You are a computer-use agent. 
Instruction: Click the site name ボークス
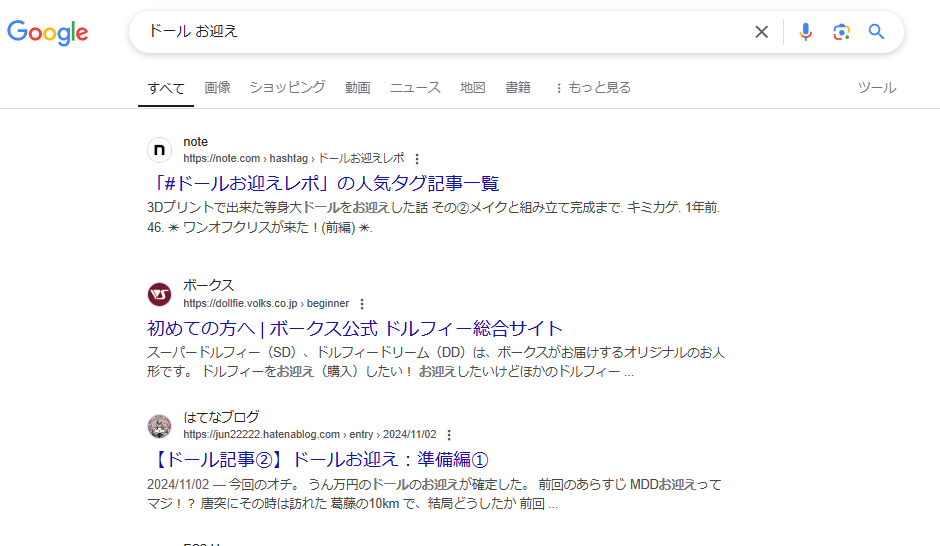point(209,285)
